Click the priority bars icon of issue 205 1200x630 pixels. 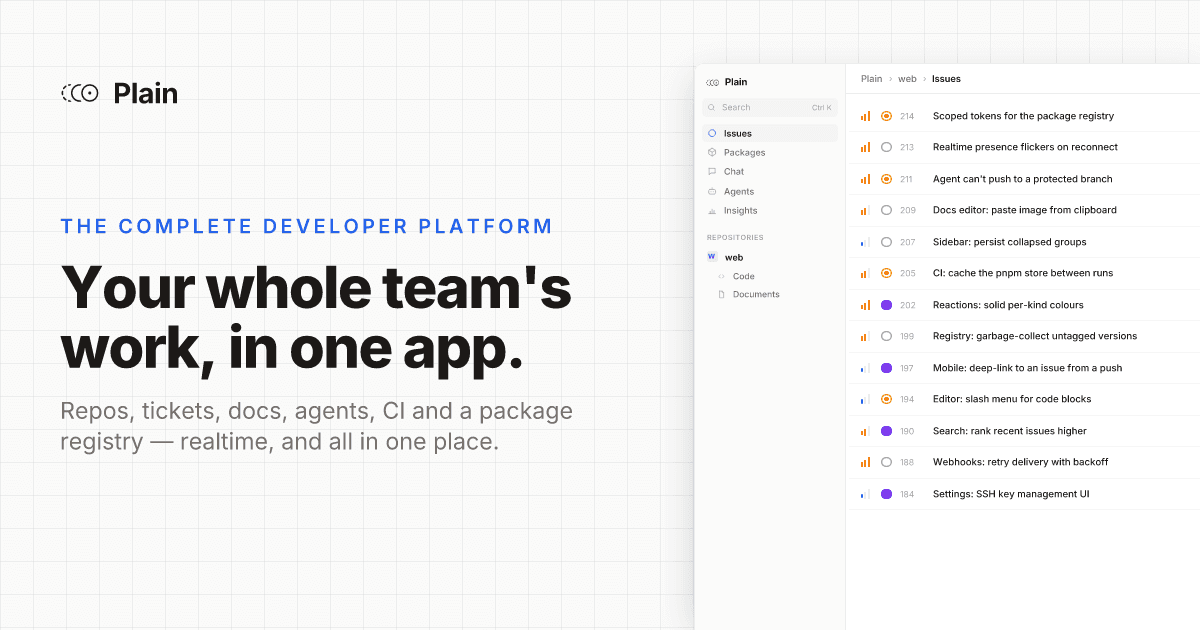click(x=865, y=273)
